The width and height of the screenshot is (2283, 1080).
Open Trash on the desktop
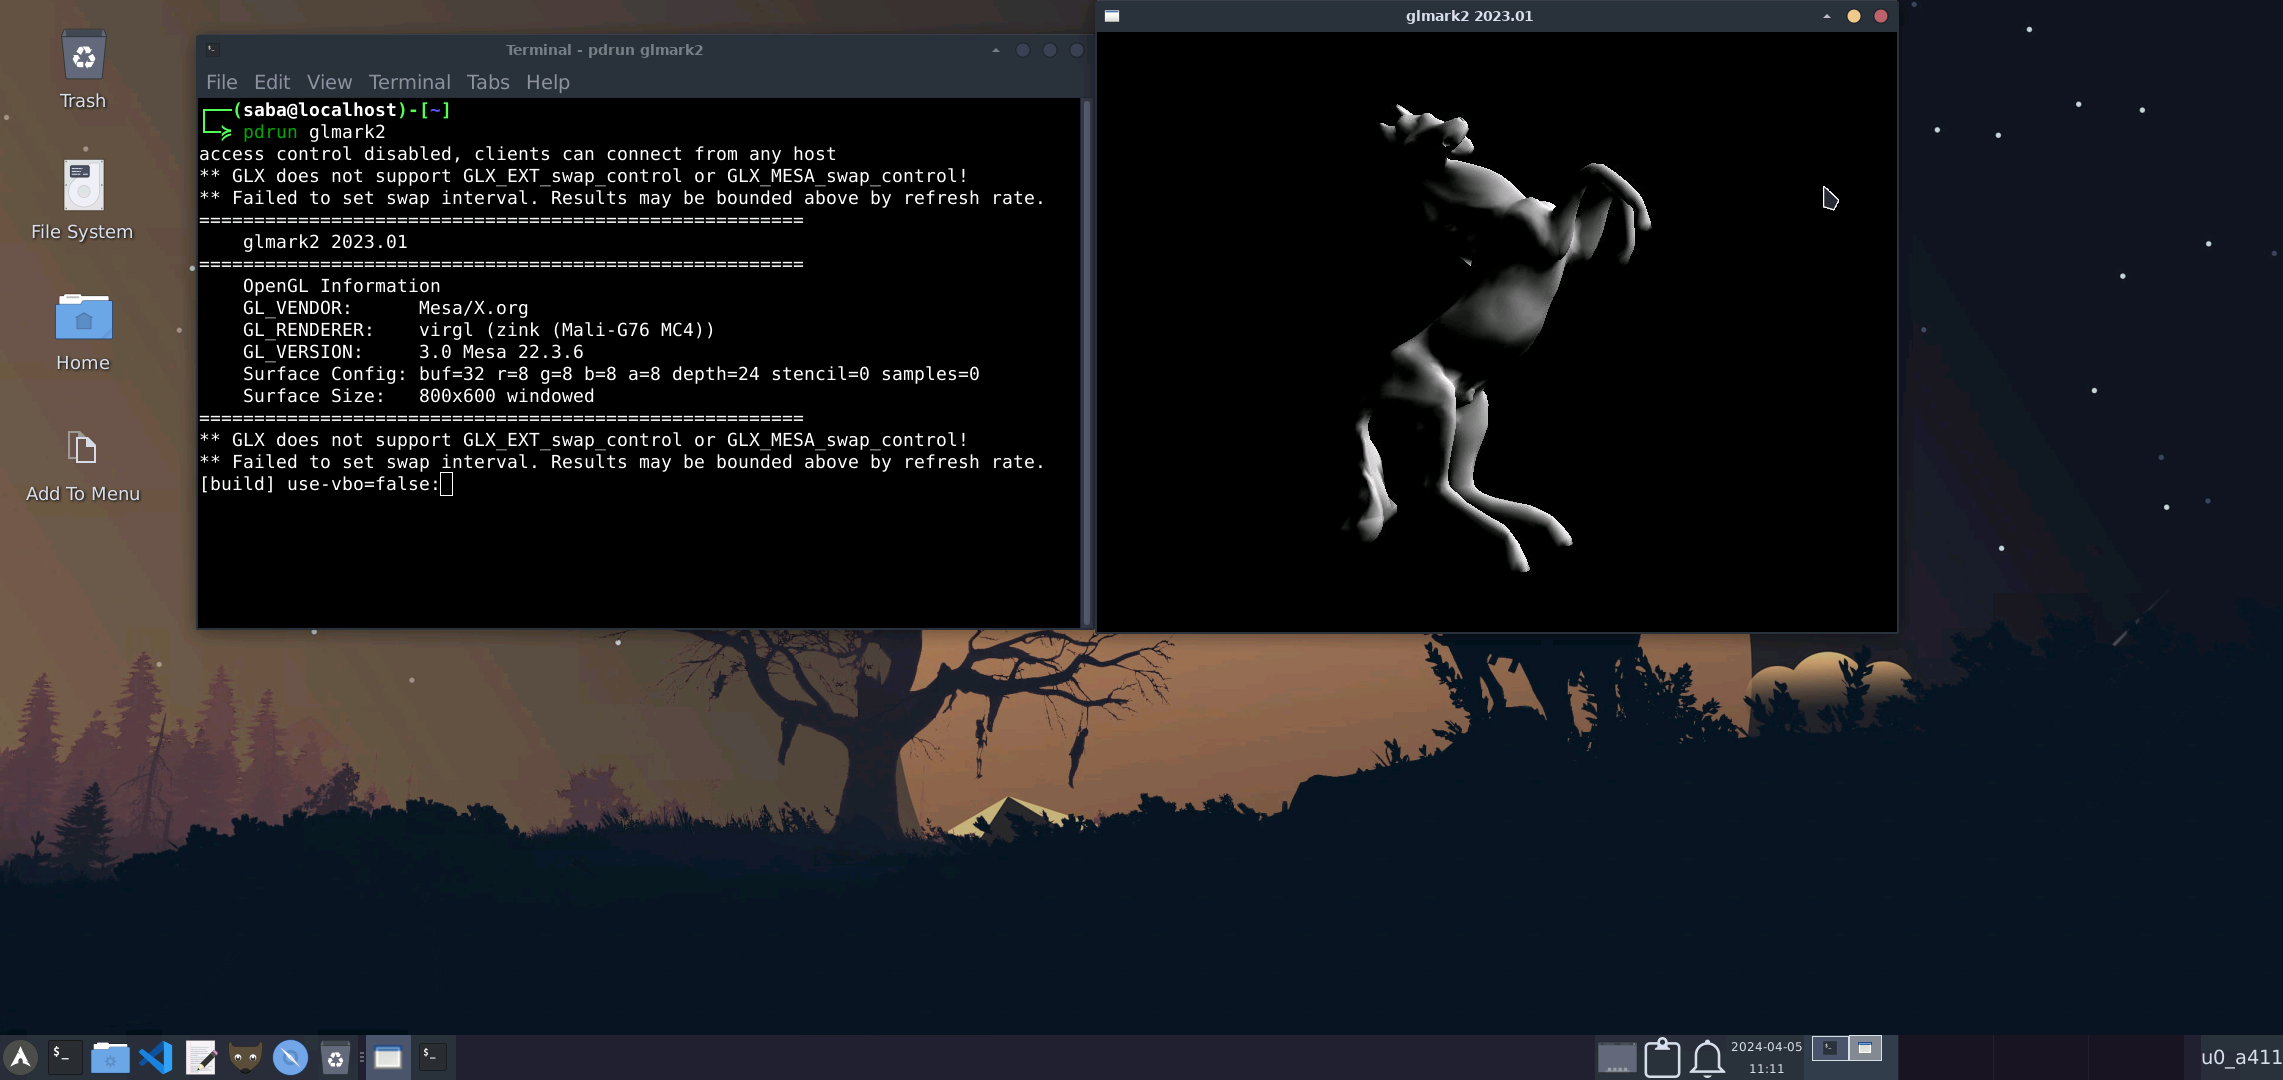click(x=83, y=68)
